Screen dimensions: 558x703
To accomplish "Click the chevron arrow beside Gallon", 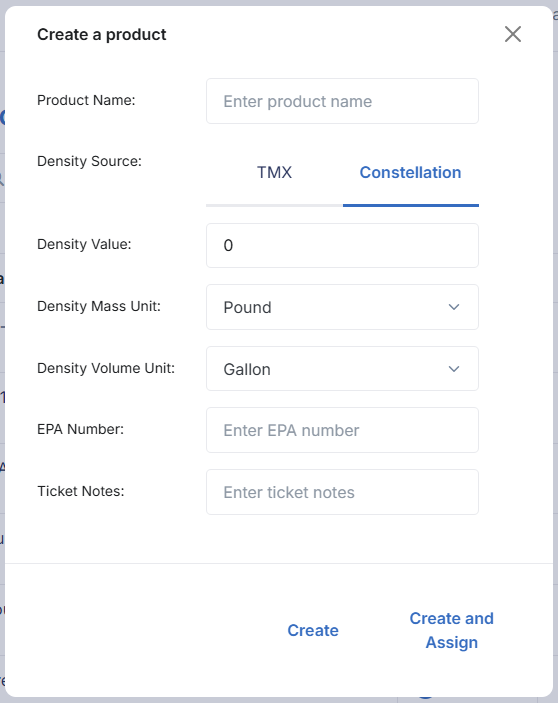I will coord(454,369).
